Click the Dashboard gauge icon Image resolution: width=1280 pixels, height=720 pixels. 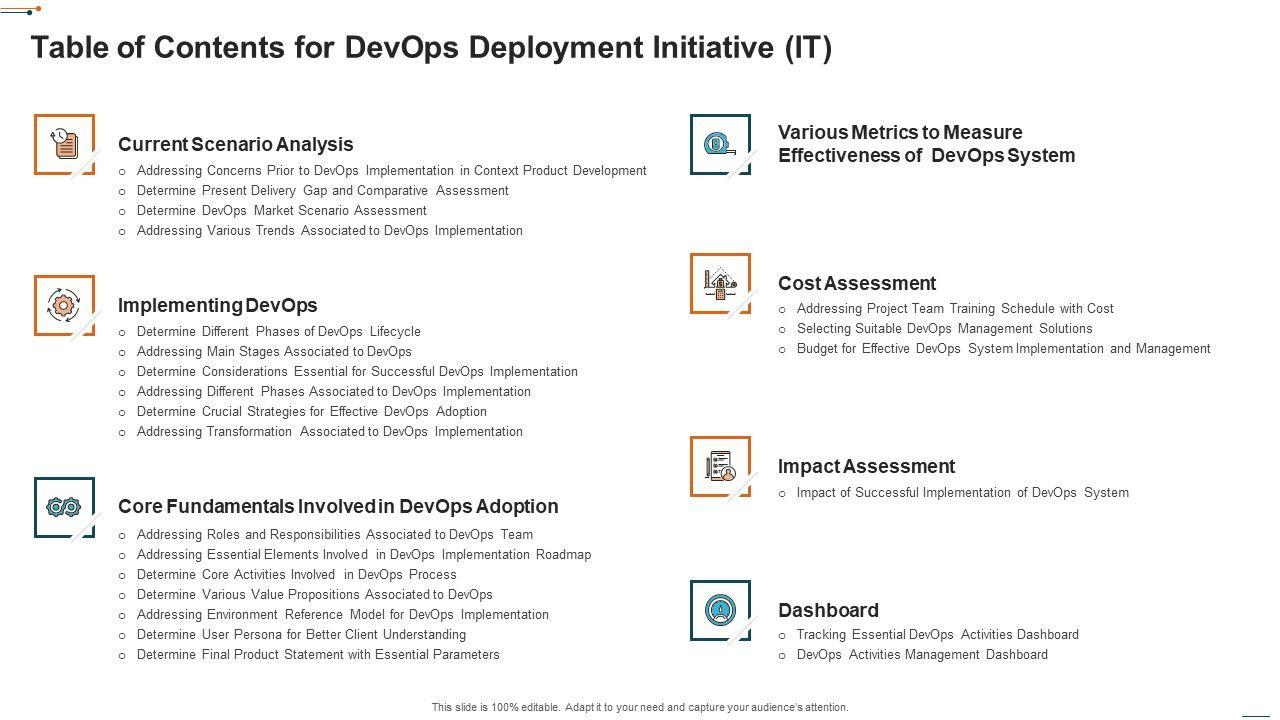click(x=719, y=610)
